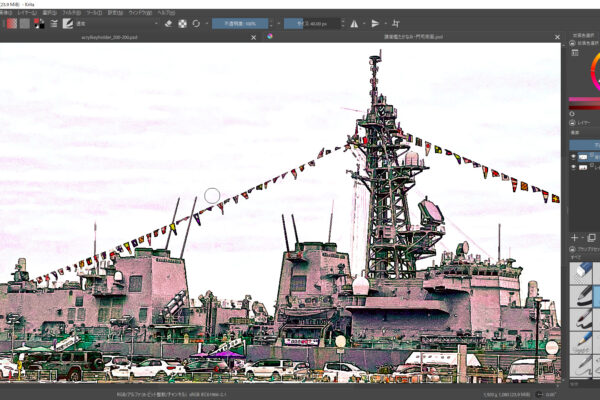Expand options next to reload preset

pyautogui.click(x=207, y=24)
